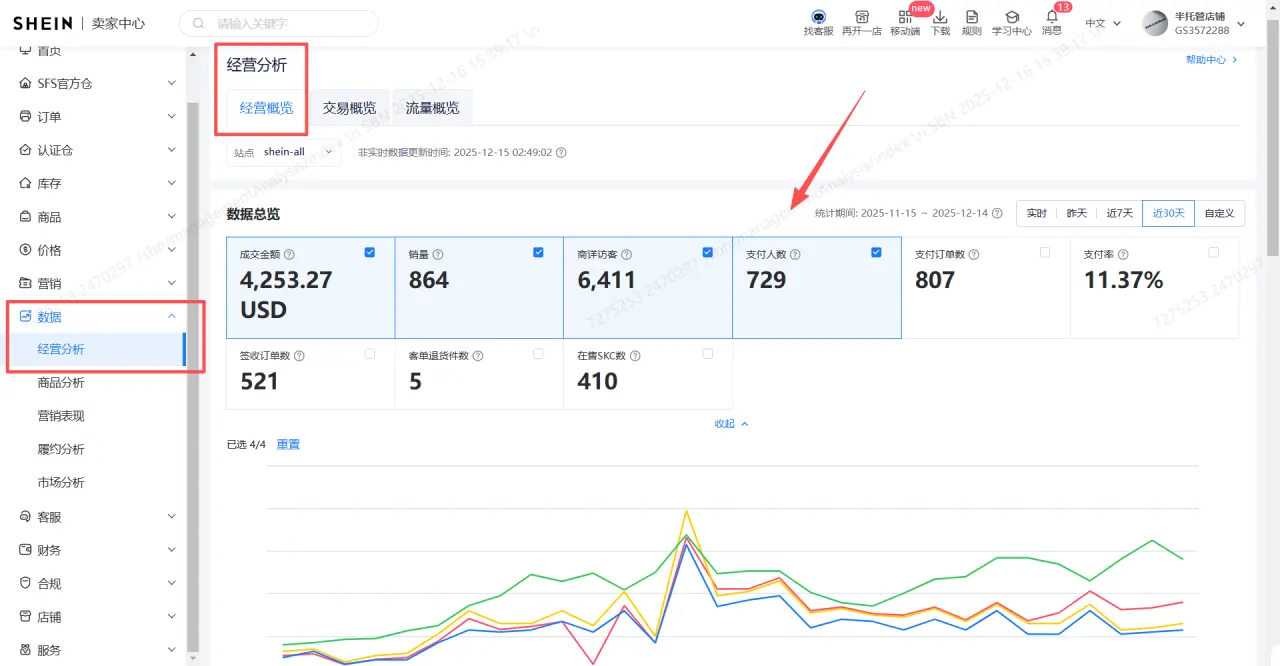Tick the 支付订单数 checkbox
1280x666 pixels.
pos(1045,253)
